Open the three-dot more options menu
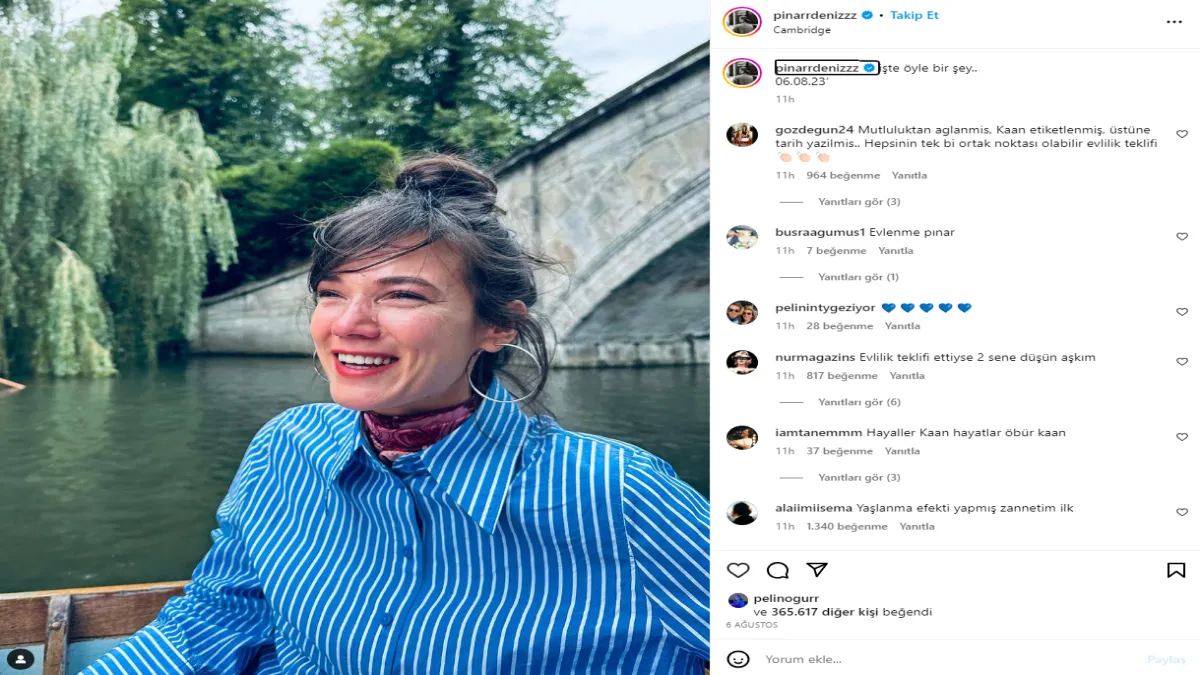Viewport: 1200px width, 675px height. [x=1174, y=22]
